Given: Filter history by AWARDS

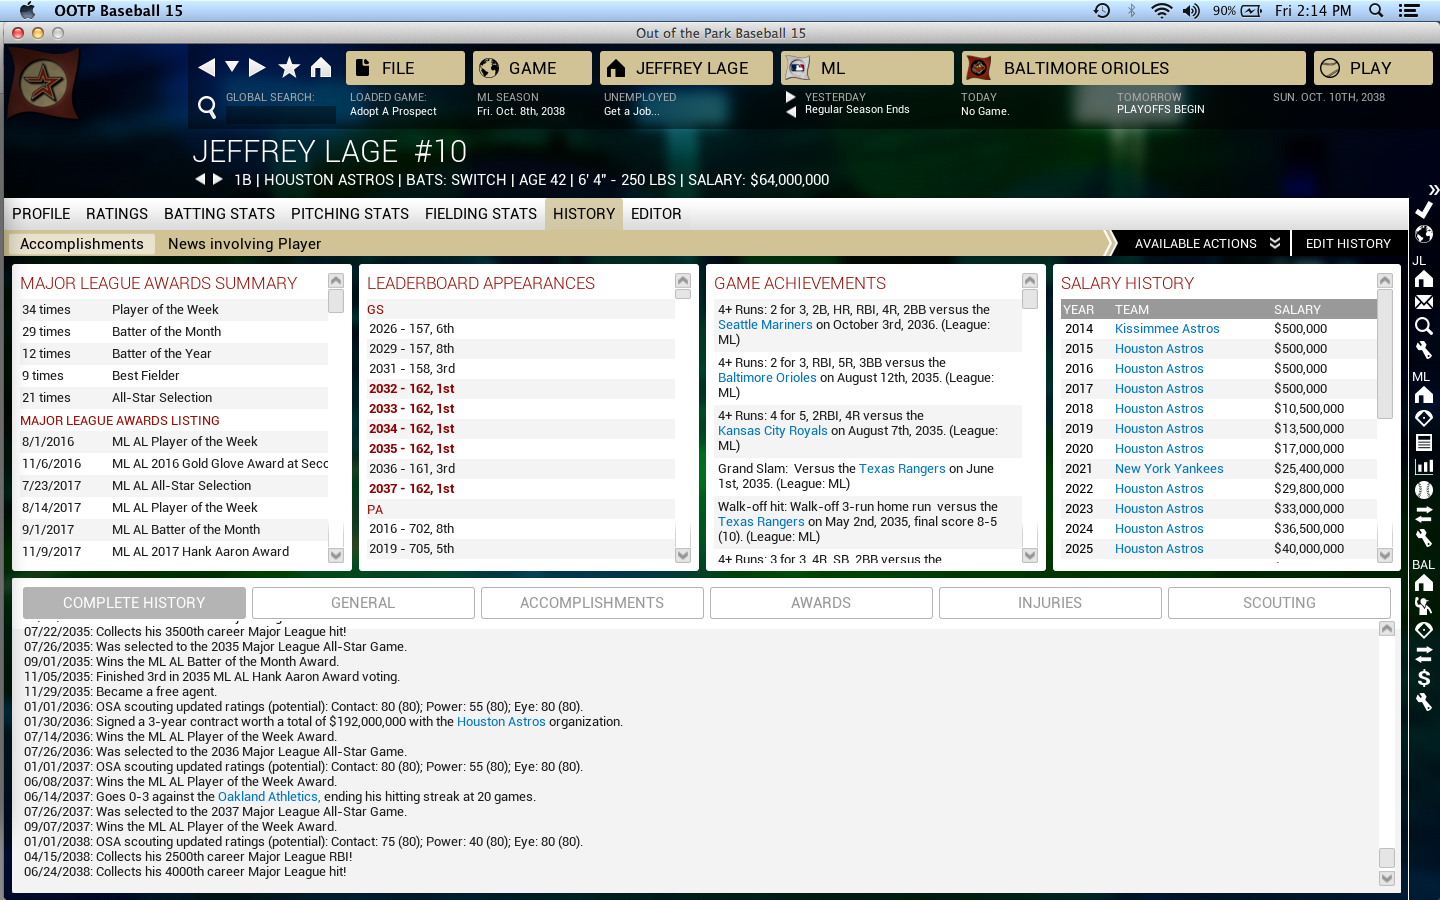Looking at the screenshot, I should pos(821,603).
